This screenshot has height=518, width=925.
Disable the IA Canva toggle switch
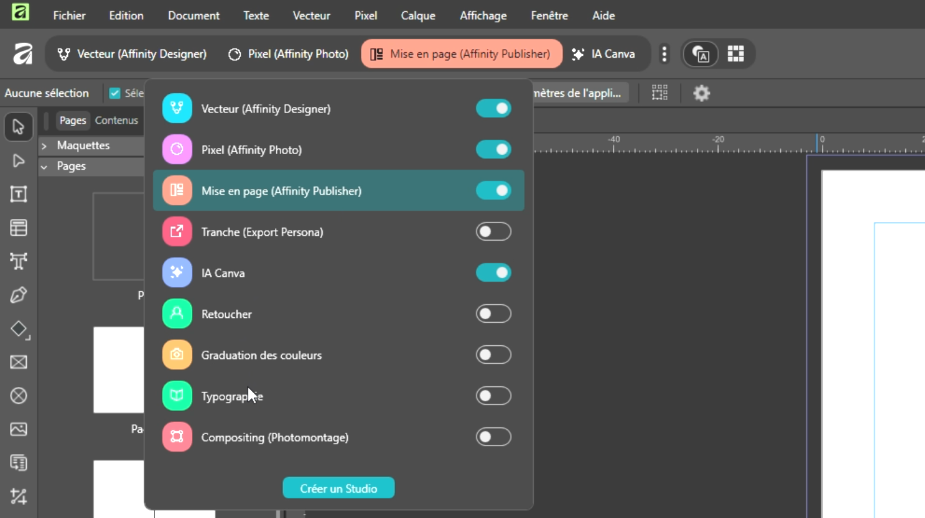(x=493, y=272)
